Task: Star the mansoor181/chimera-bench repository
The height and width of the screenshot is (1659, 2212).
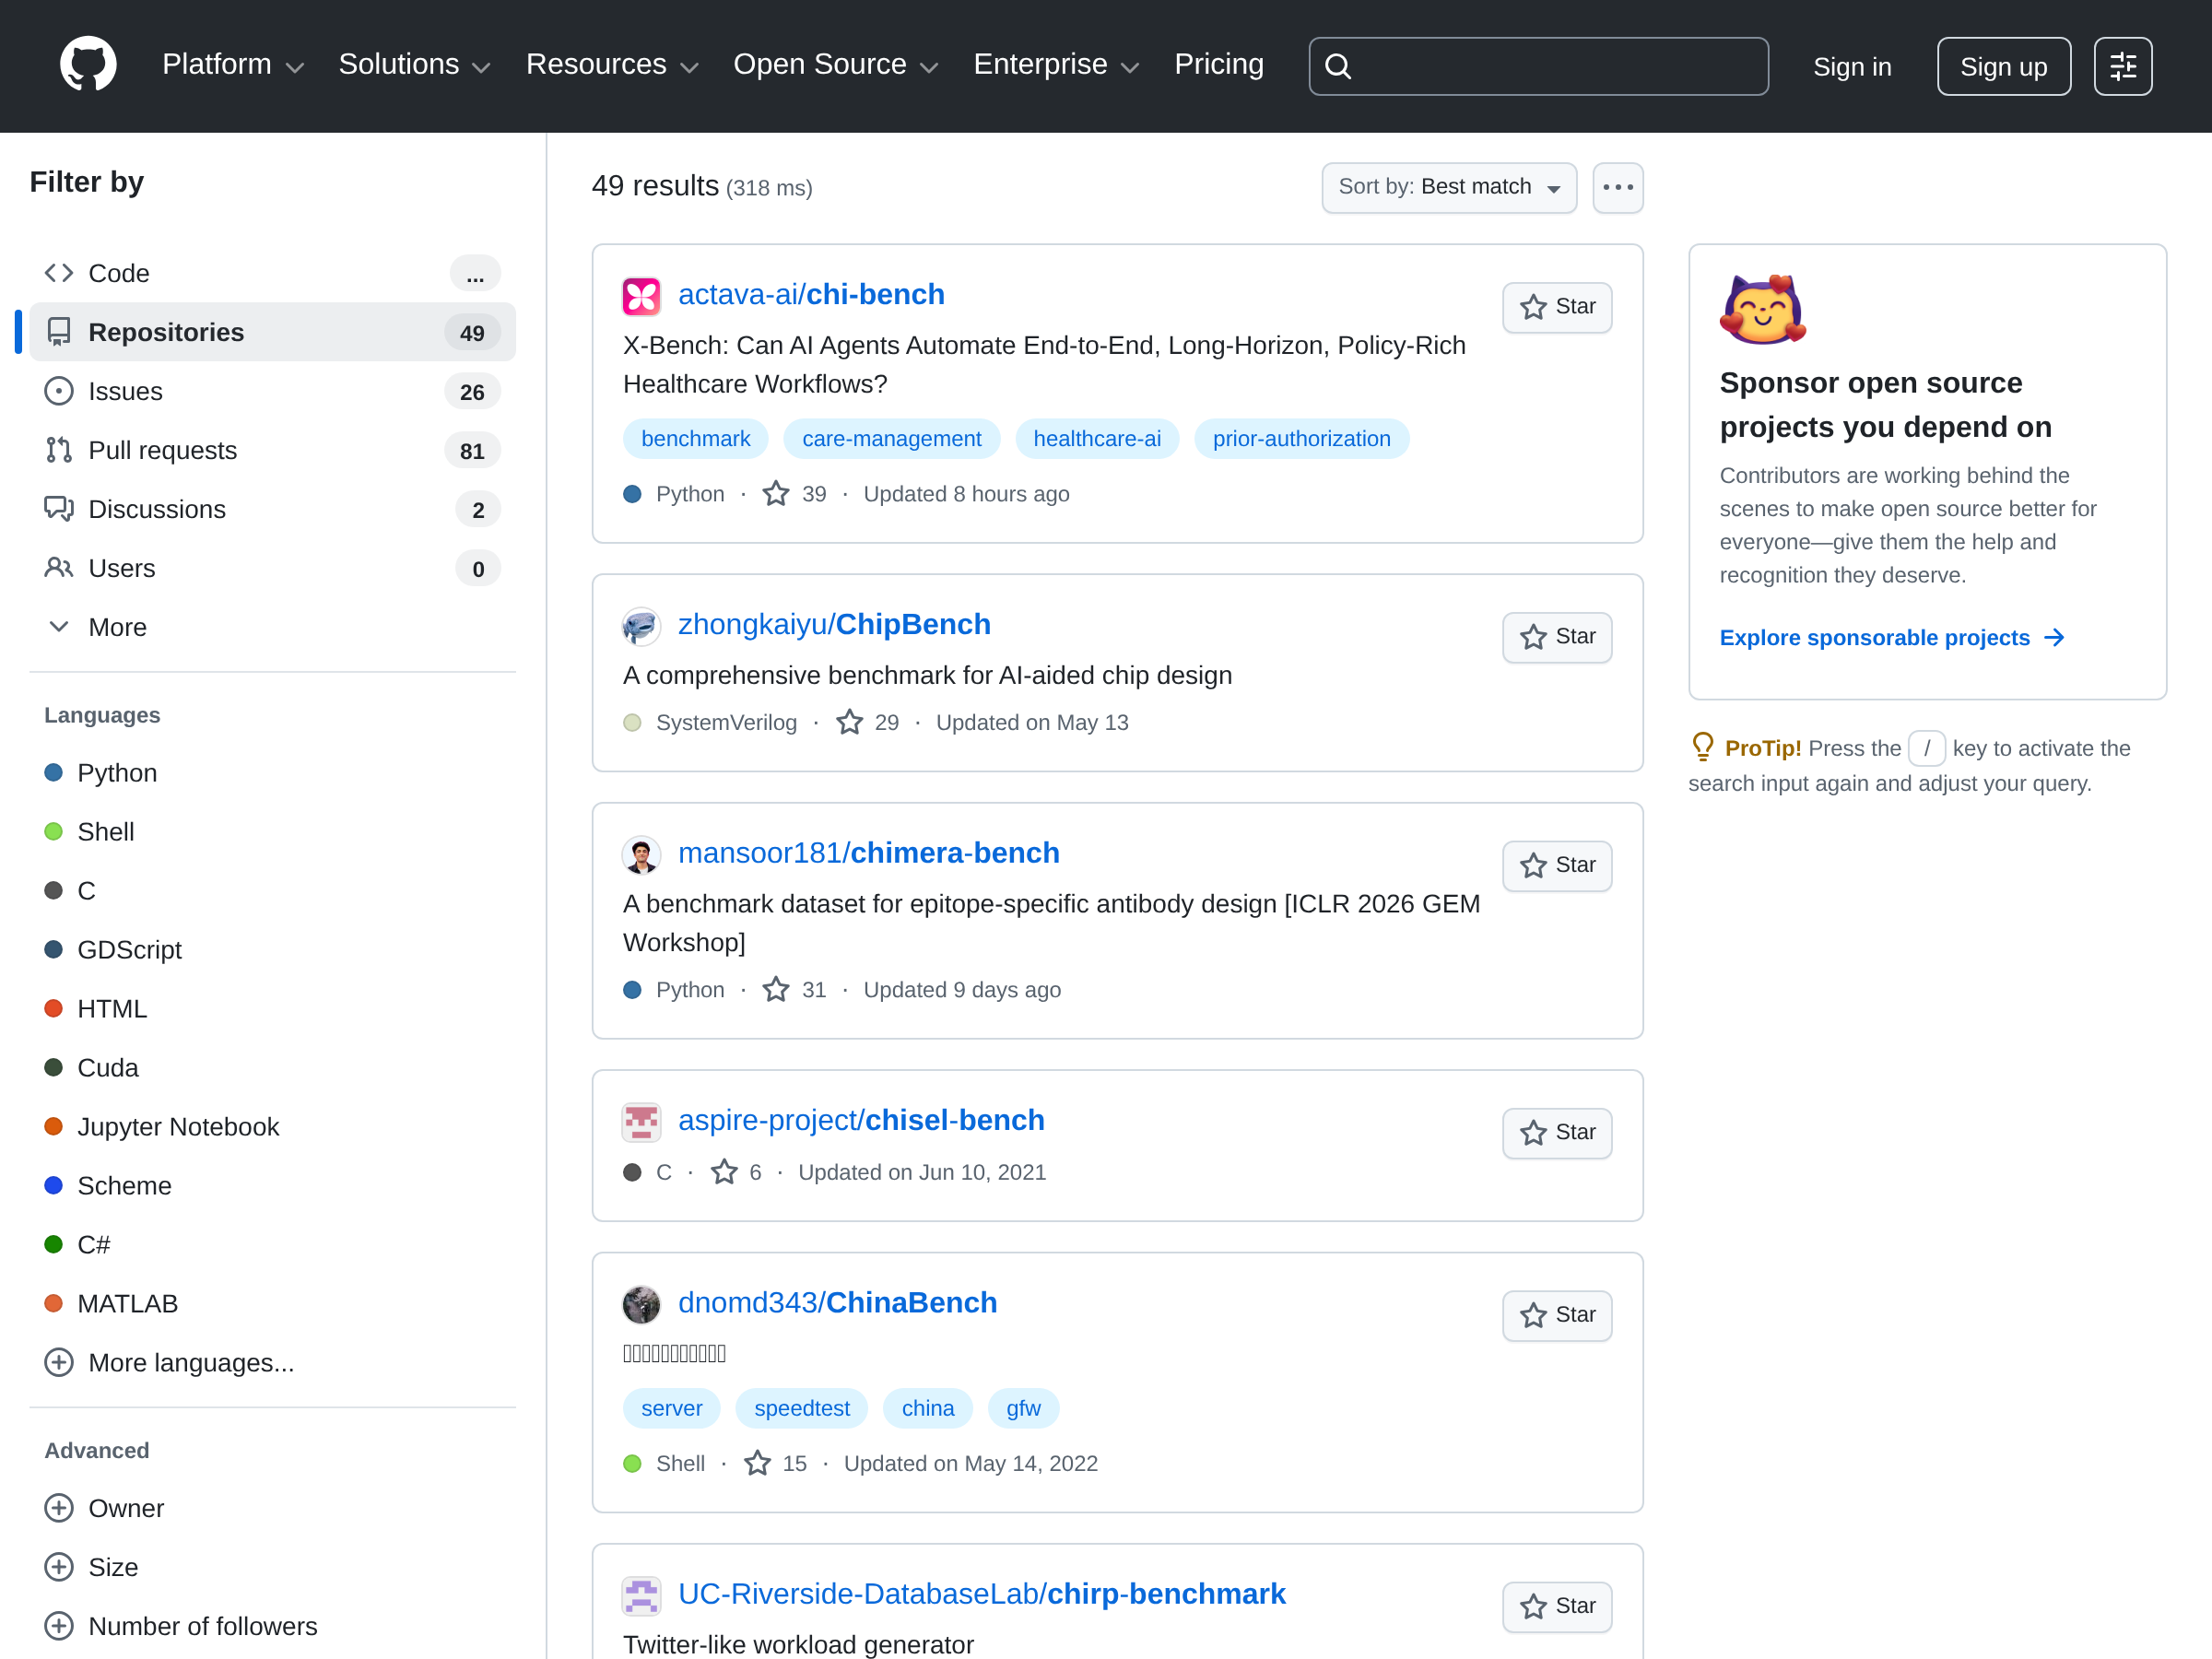Action: (1557, 866)
